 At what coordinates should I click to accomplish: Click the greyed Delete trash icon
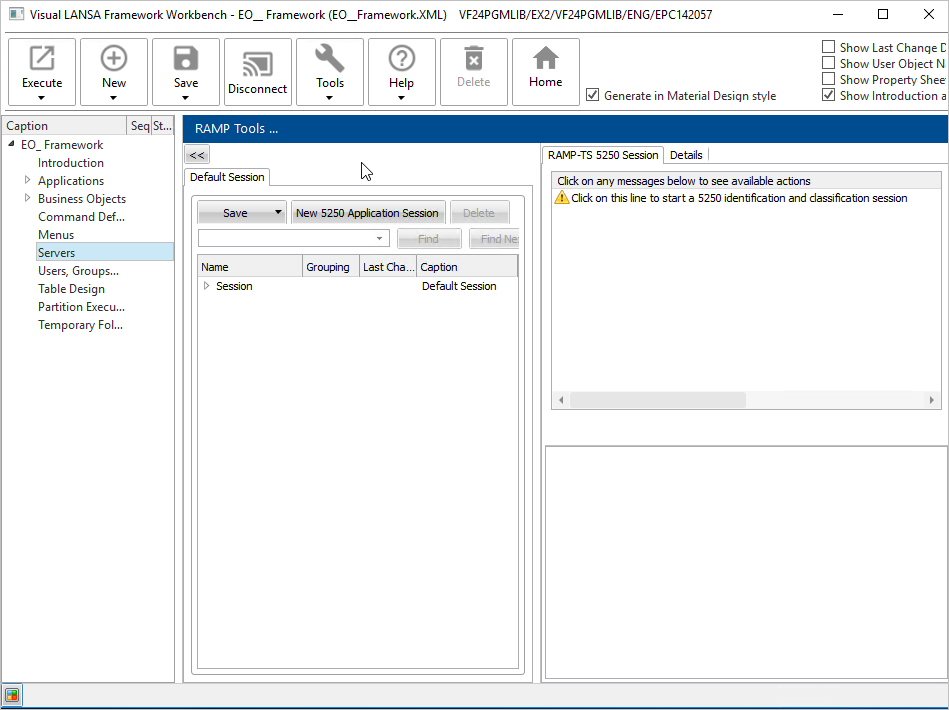(x=473, y=59)
